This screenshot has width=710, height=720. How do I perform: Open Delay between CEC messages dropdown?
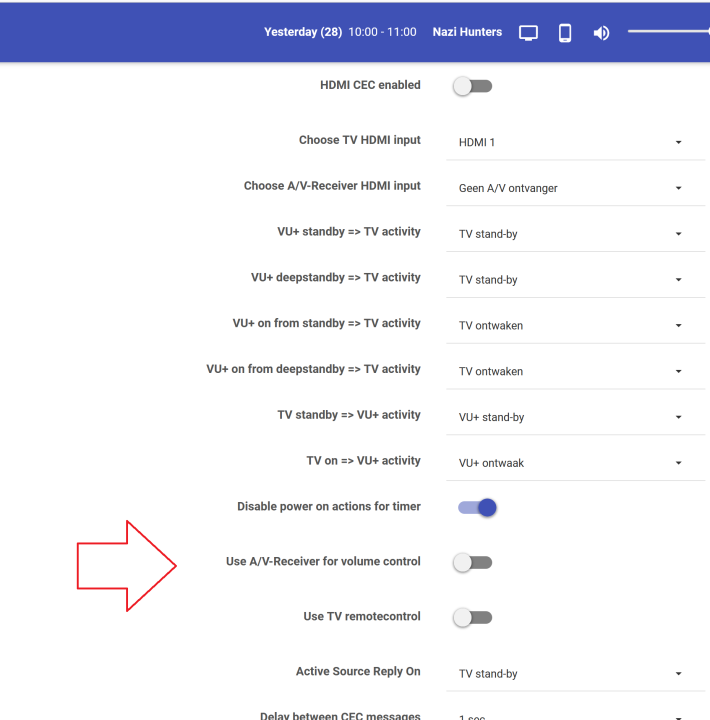[x=574, y=714]
